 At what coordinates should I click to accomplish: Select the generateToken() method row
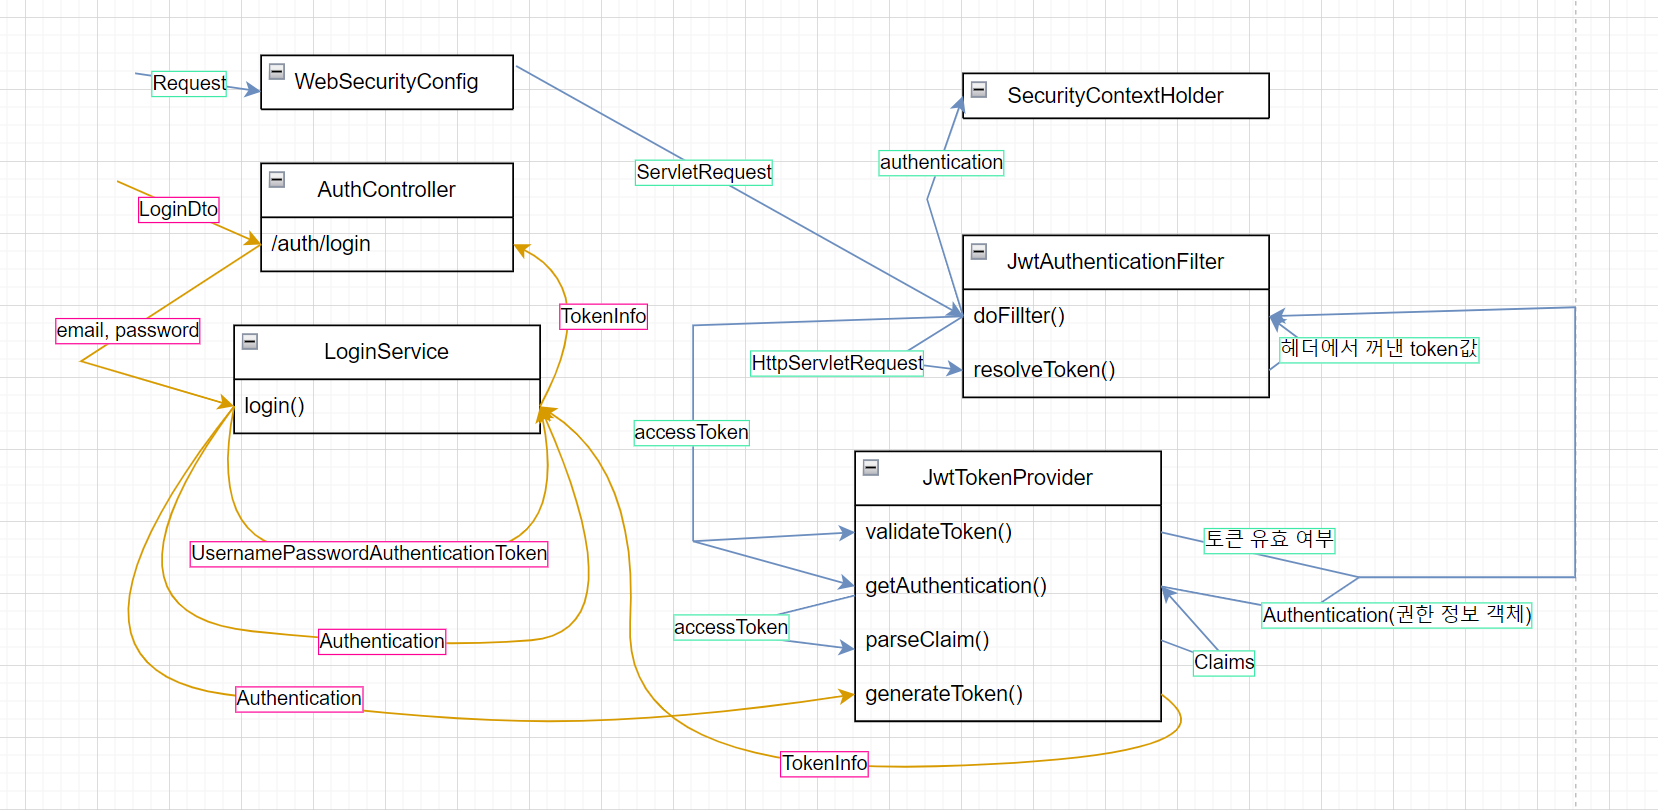click(x=1008, y=694)
